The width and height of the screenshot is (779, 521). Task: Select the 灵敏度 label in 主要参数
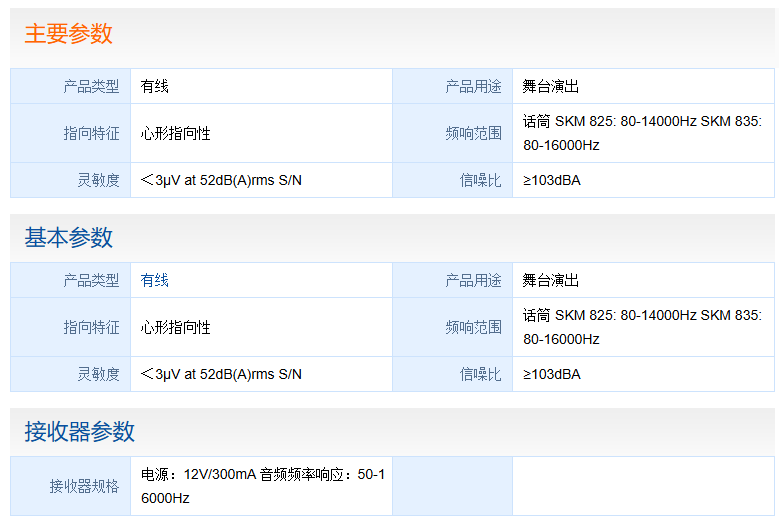click(98, 180)
